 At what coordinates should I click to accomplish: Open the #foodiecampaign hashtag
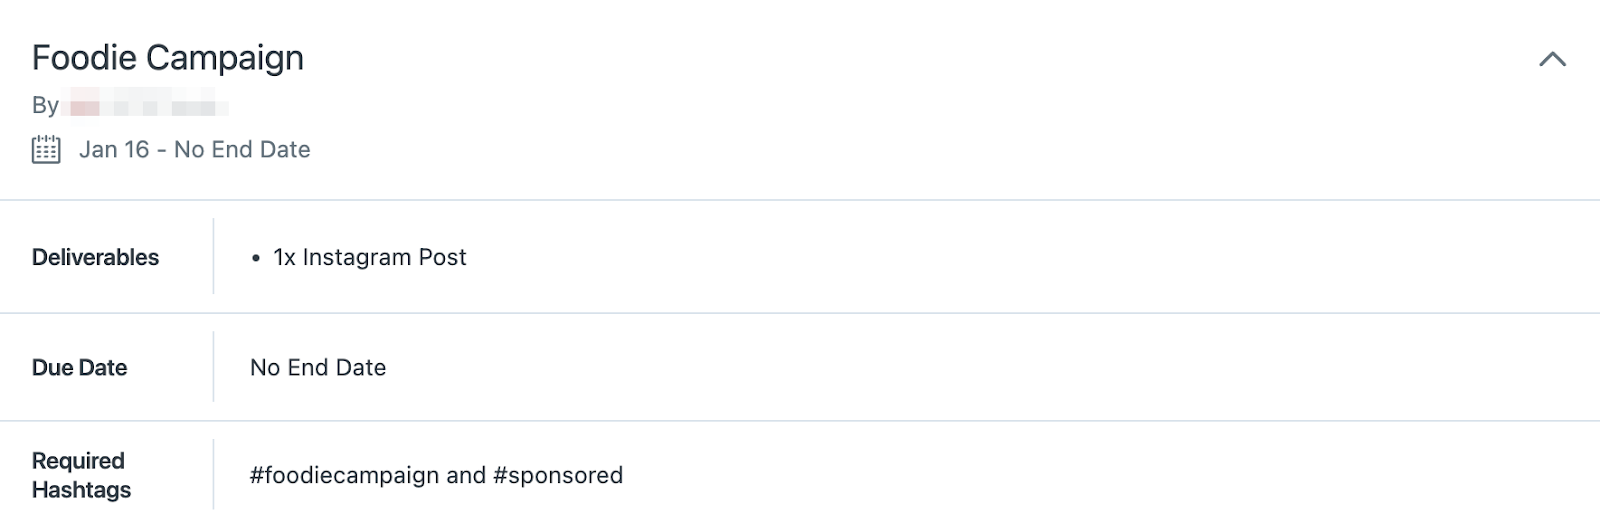pyautogui.click(x=345, y=475)
